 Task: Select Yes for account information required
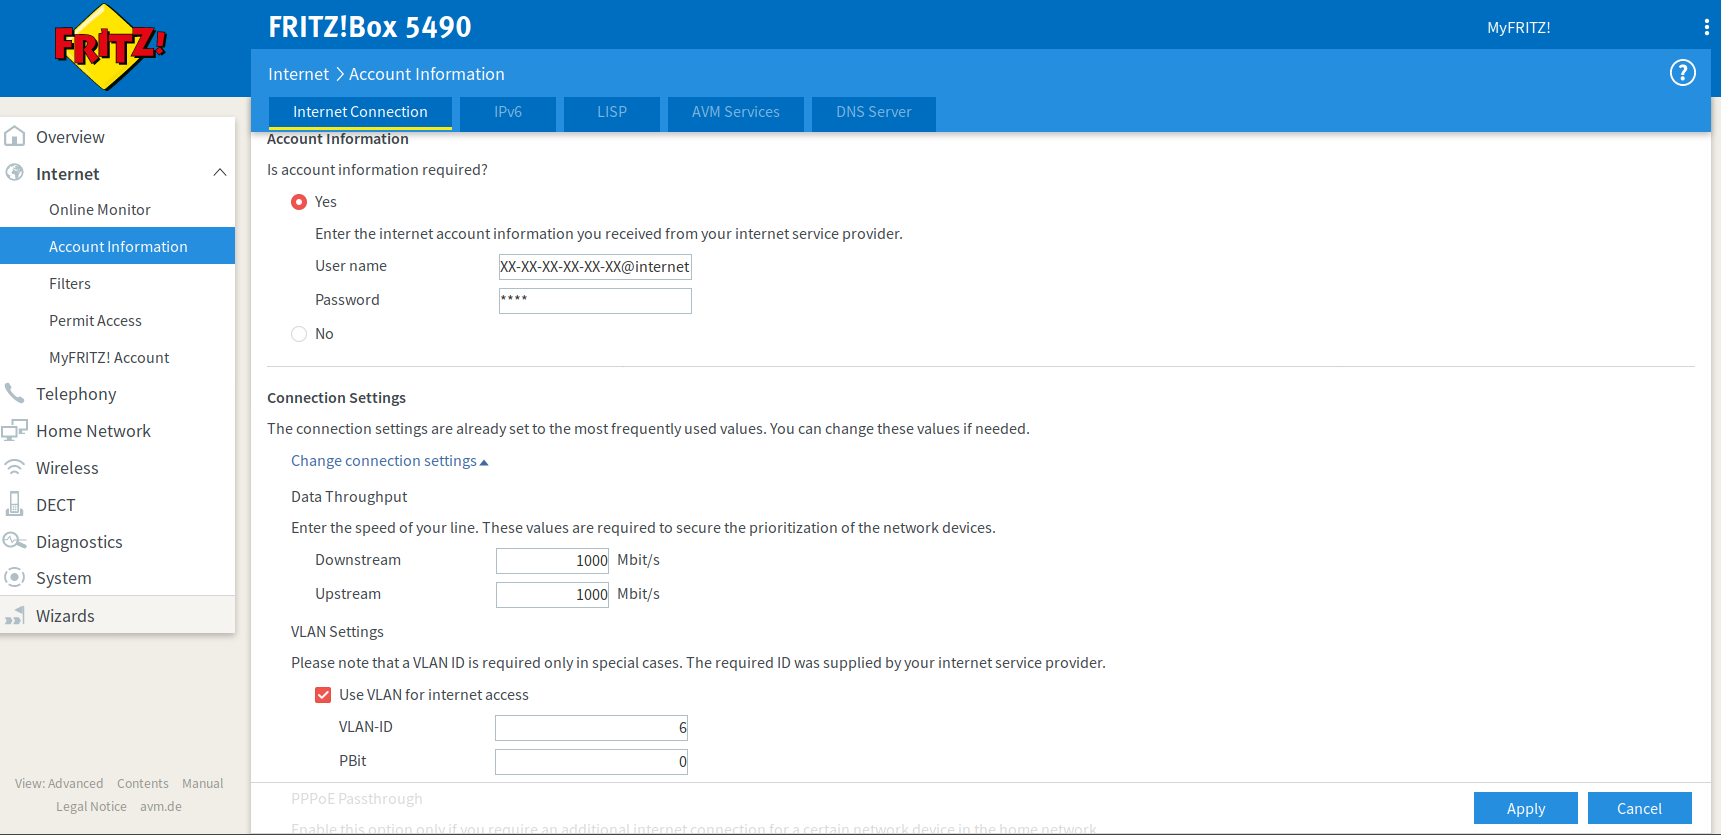(299, 202)
